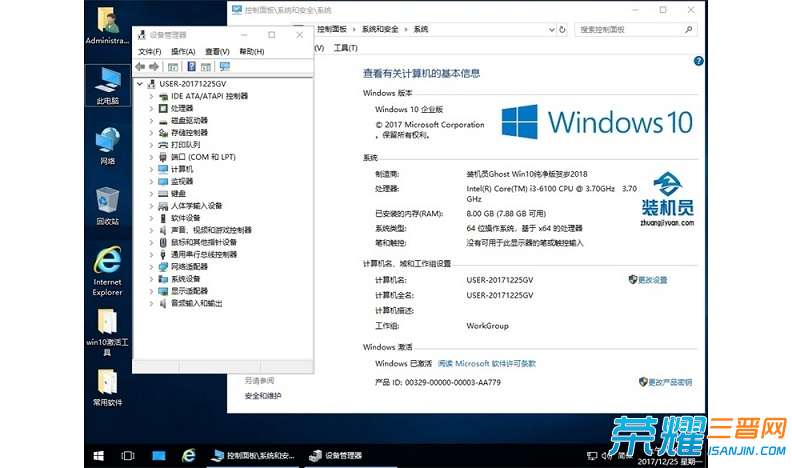Click the blue question mark Help toolbar icon
This screenshot has height=468, width=792.
(x=191, y=67)
